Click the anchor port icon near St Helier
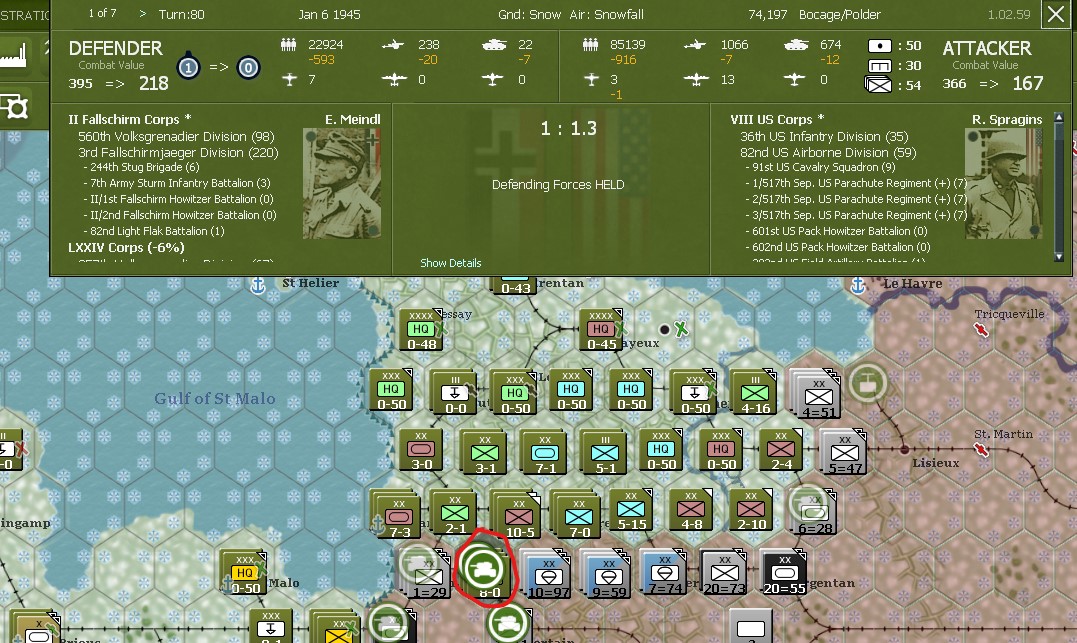This screenshot has height=643, width=1077. [258, 285]
